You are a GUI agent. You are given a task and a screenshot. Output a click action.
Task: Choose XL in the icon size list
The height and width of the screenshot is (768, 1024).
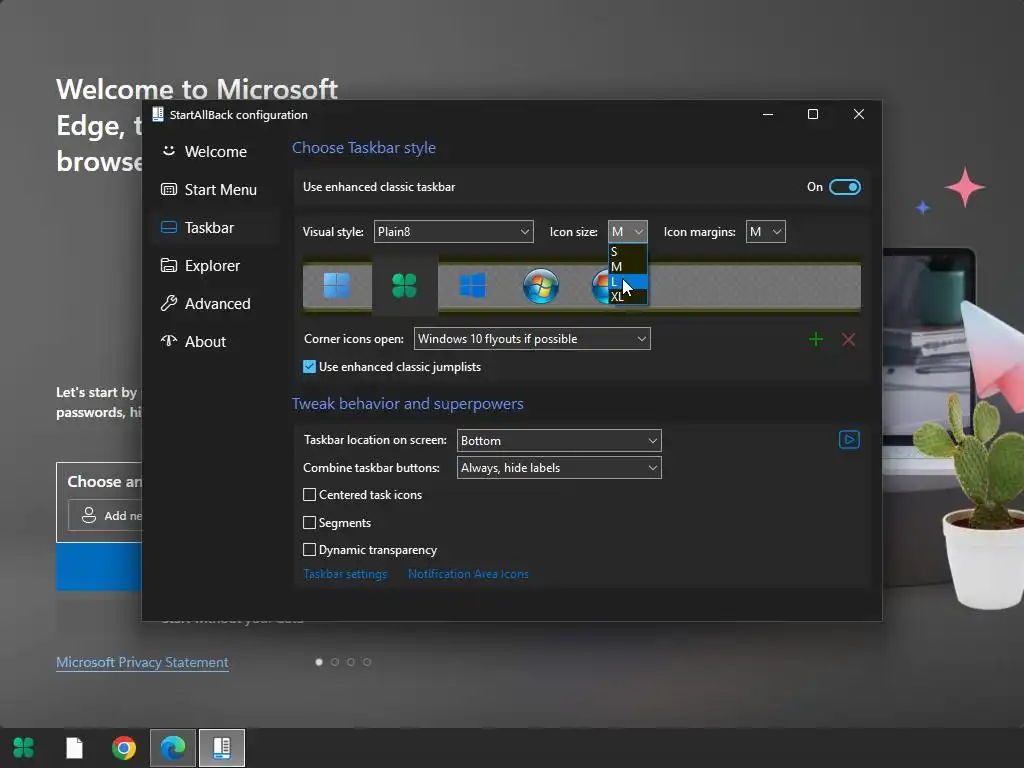click(x=628, y=296)
